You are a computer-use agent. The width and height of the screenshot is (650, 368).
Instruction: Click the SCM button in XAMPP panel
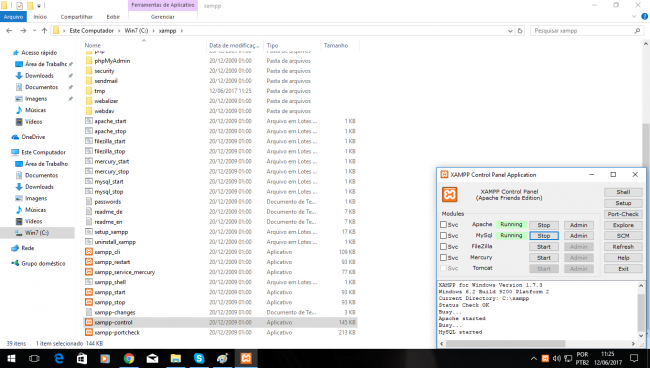point(623,236)
